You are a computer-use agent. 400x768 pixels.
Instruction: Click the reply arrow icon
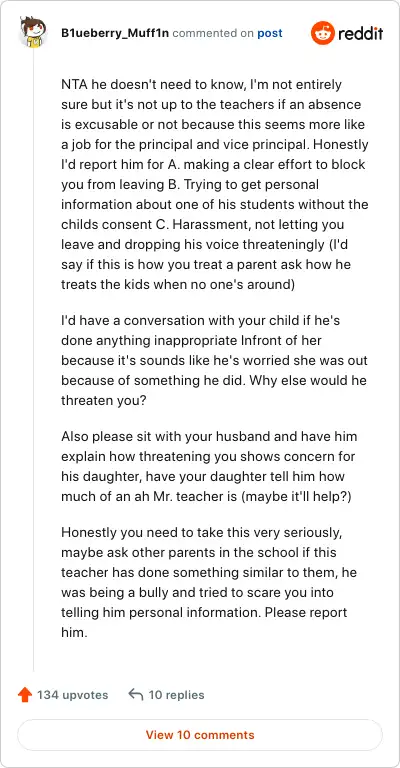pos(135,694)
